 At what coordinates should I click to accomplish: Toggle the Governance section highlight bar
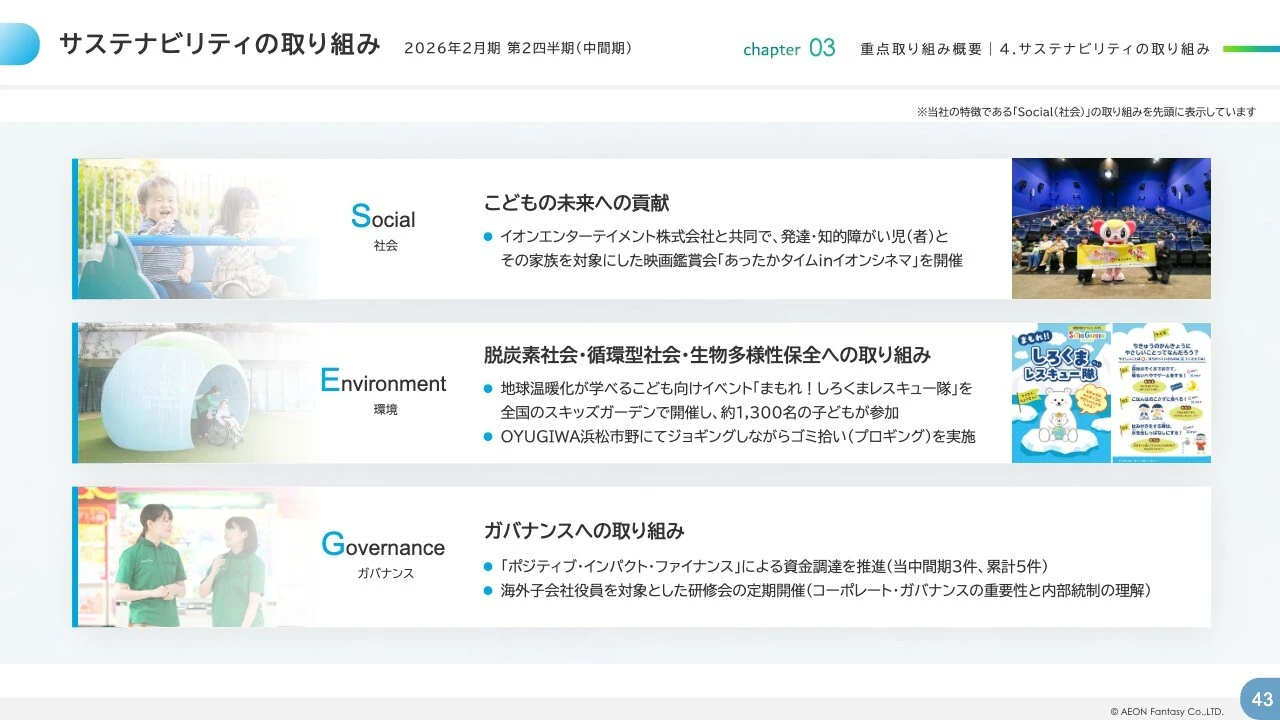[73, 557]
